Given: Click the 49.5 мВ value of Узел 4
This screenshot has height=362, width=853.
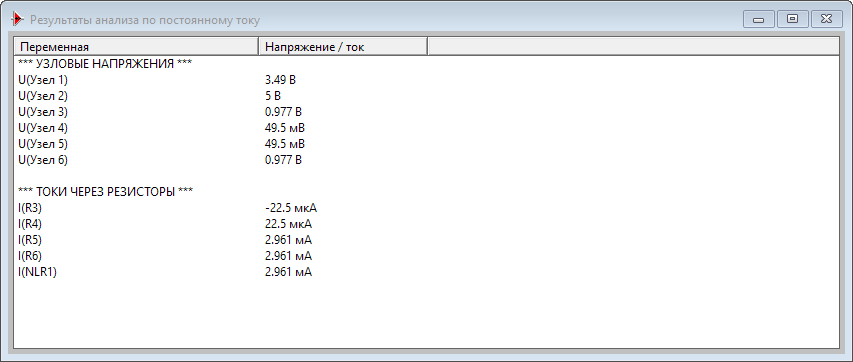Looking at the screenshot, I should (x=285, y=128).
